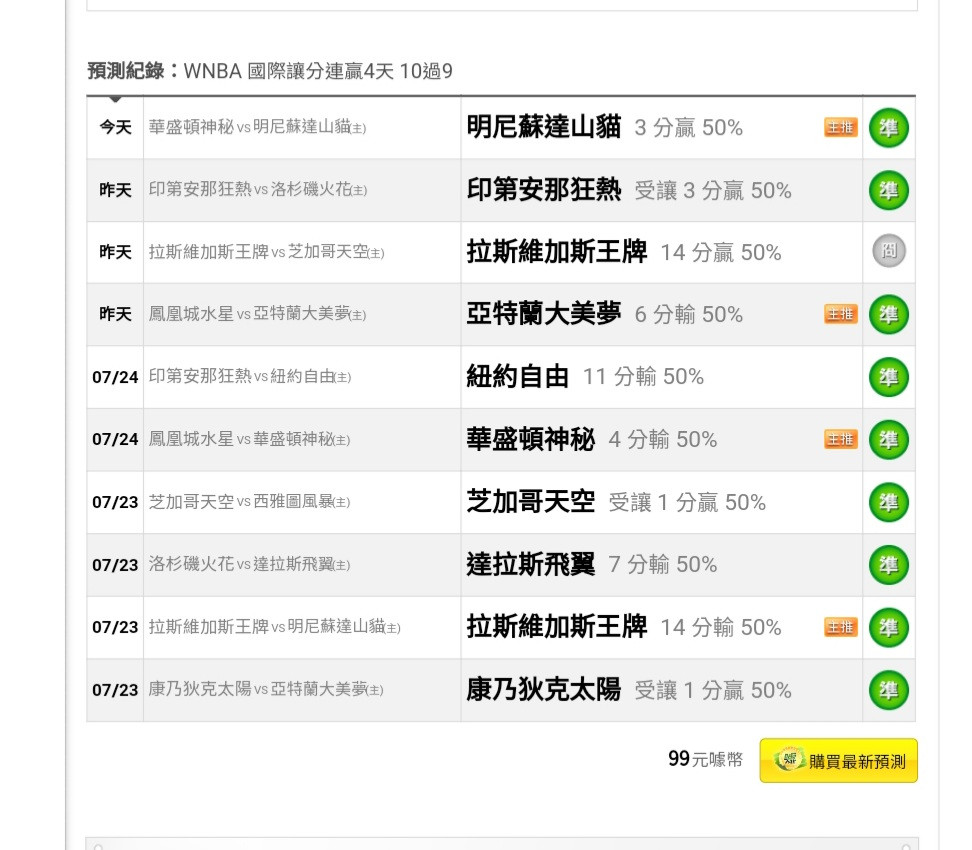Click the prediction 達拉斯飛翼 7 分輸 50%
972x850 pixels.
(592, 564)
